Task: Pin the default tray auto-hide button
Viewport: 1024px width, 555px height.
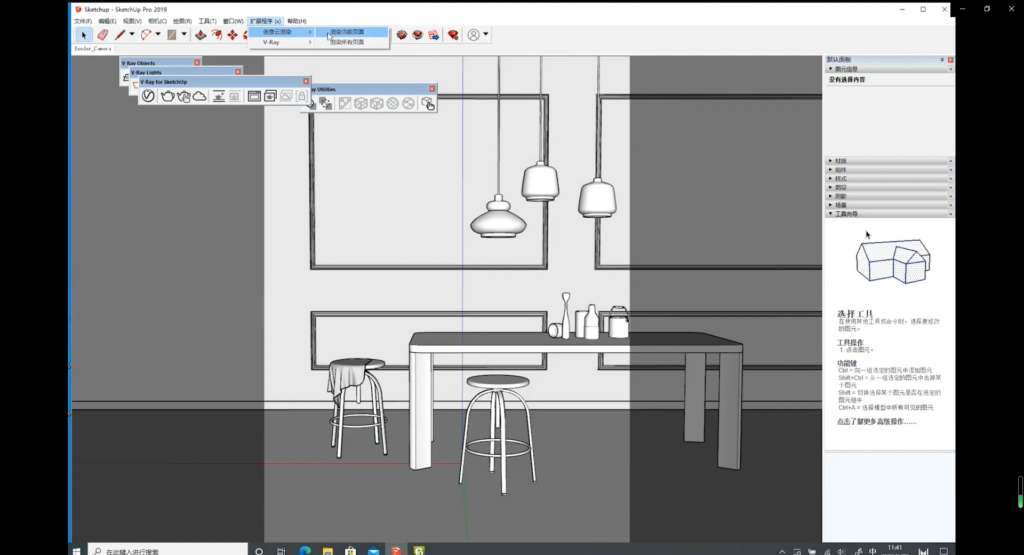Action: point(942,59)
